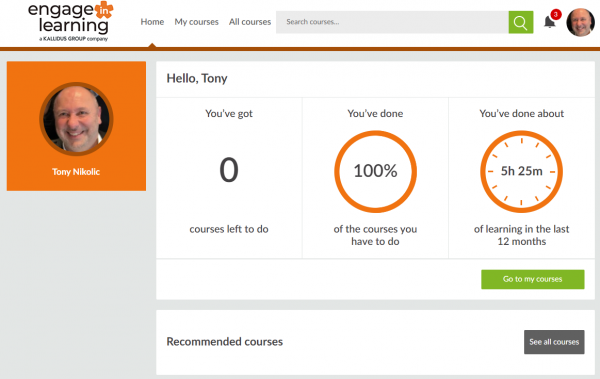Click the Tony Nikolic name label
600x379 pixels.
[76, 172]
